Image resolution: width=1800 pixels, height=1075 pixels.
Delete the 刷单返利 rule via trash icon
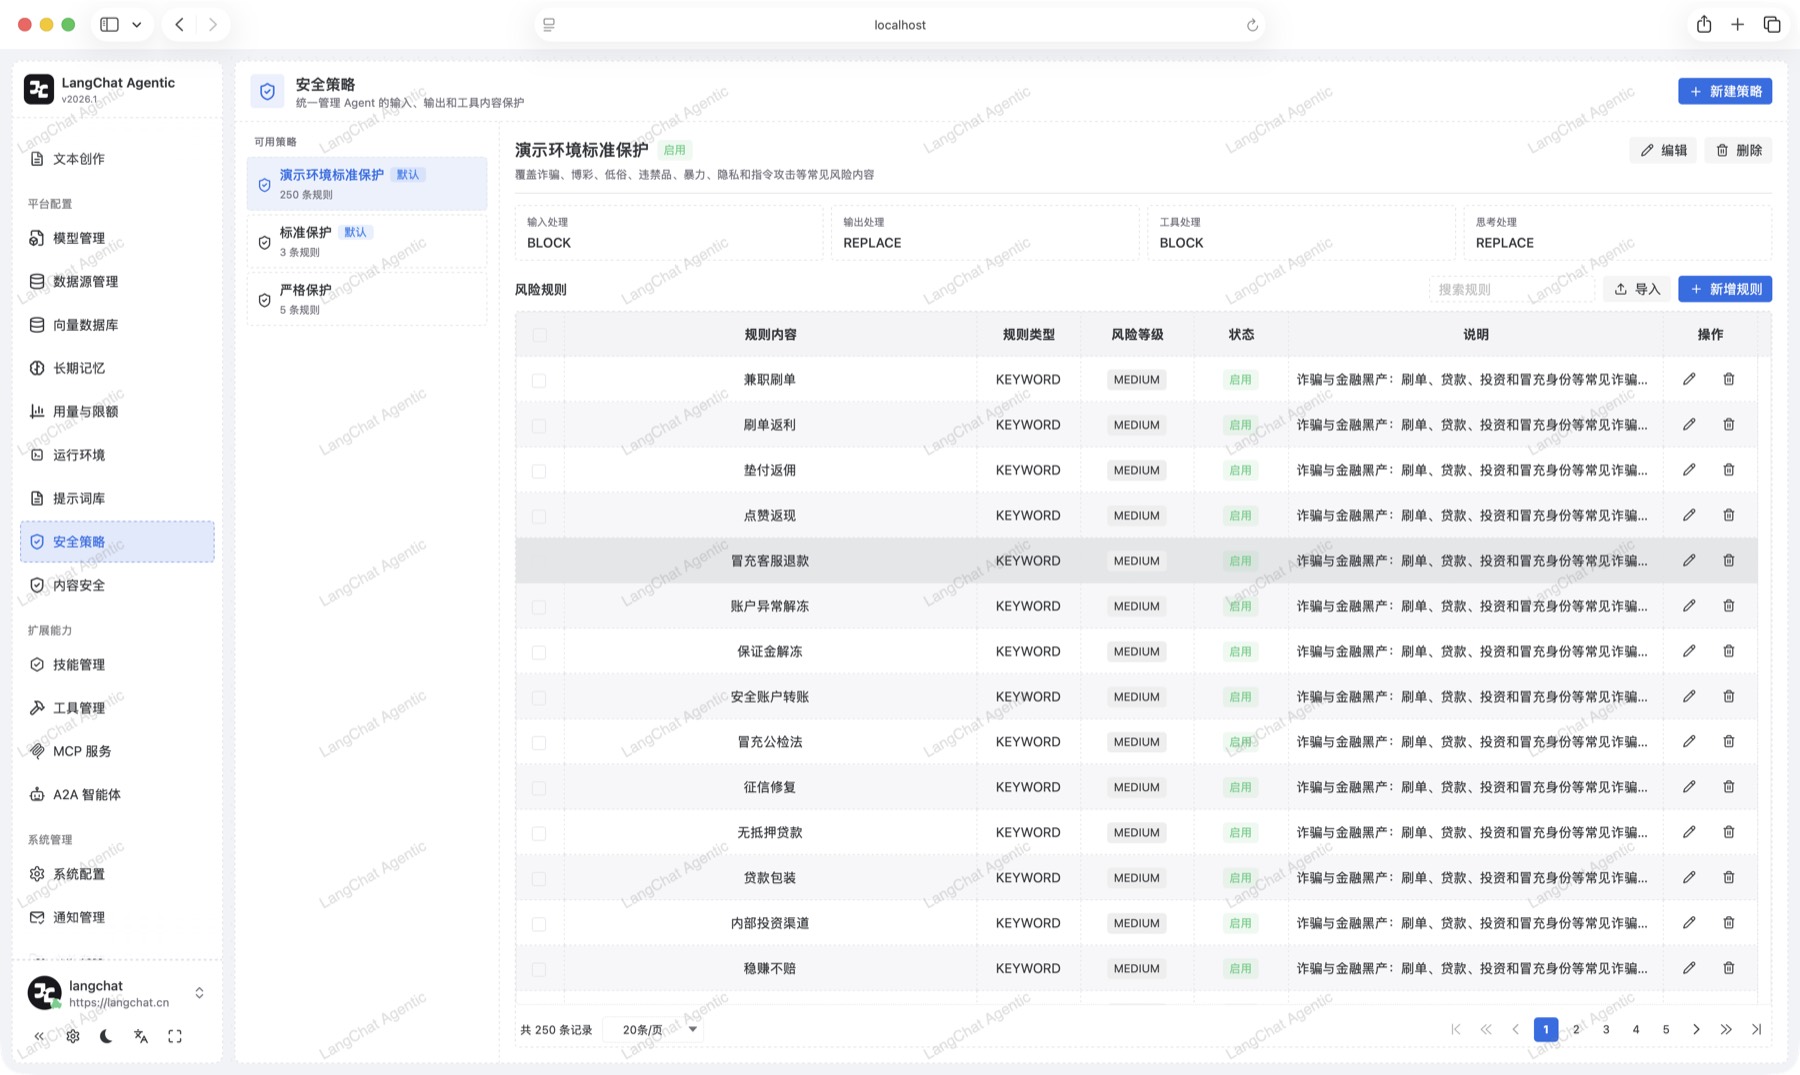[1728, 424]
